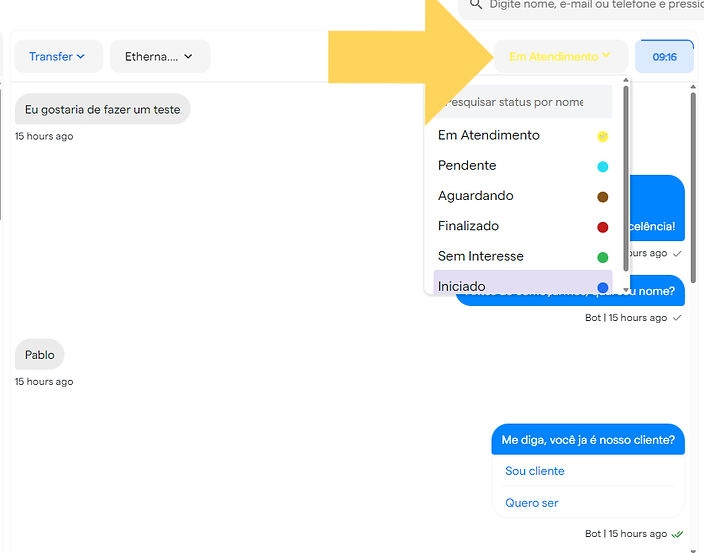Click the brown dot next to Aguardando

point(602,197)
